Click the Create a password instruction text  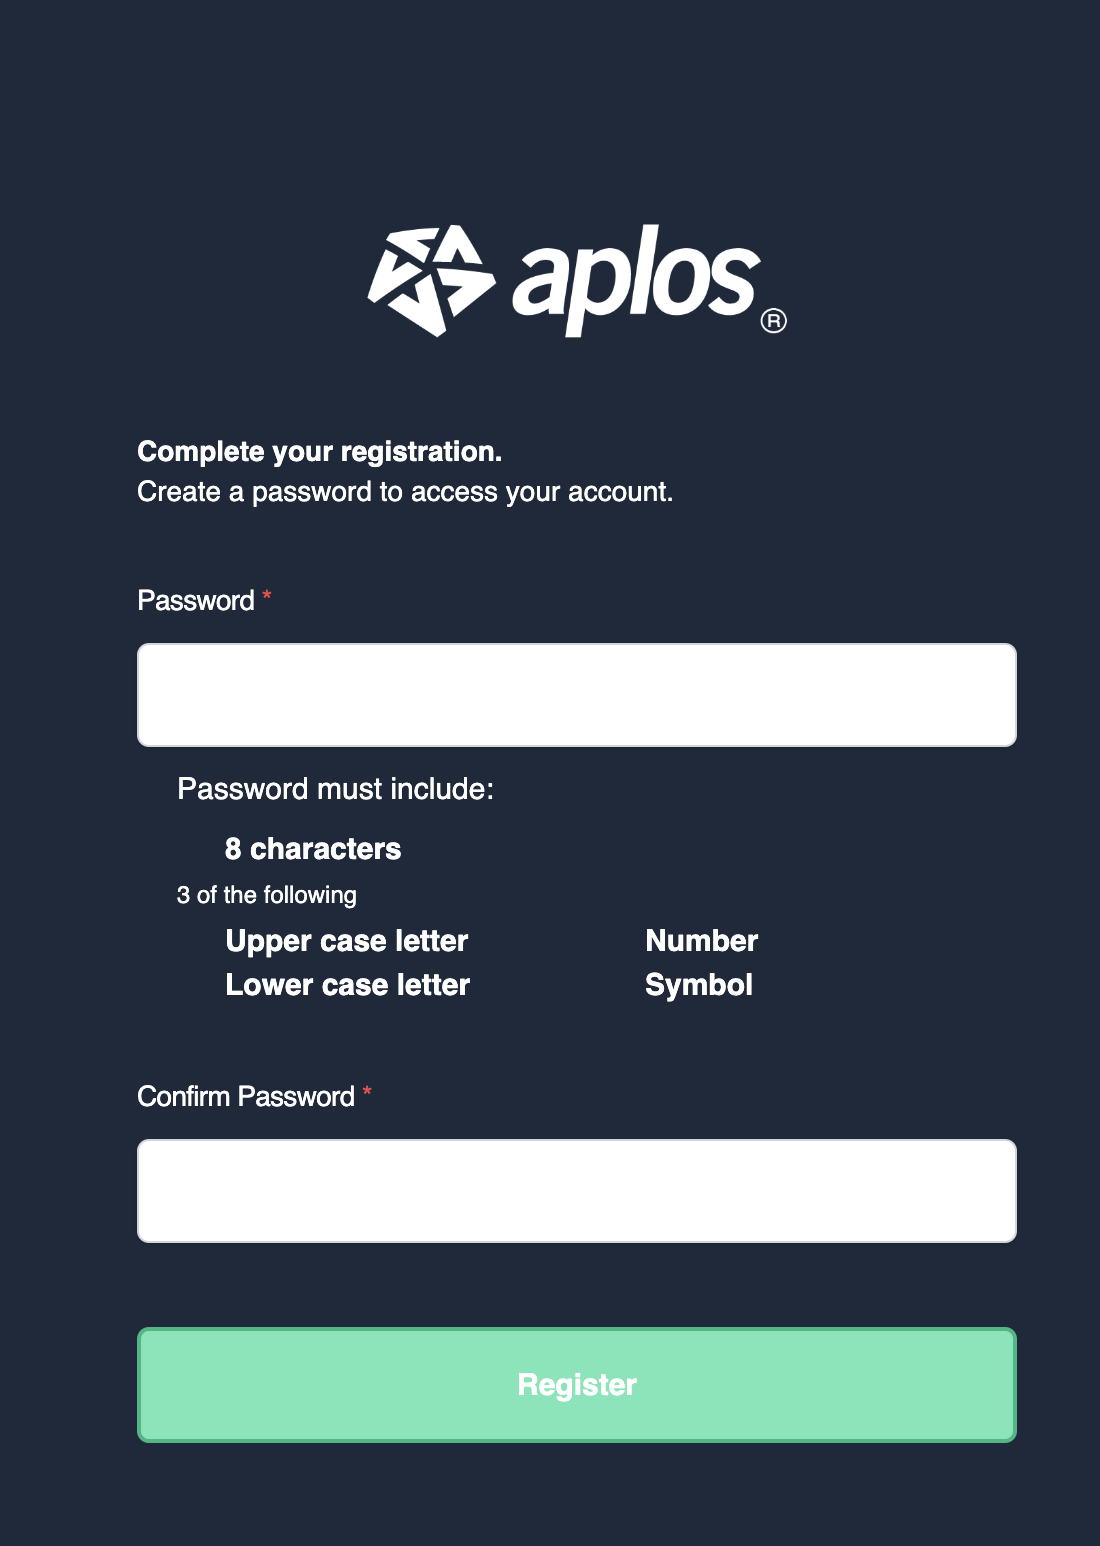tap(405, 492)
